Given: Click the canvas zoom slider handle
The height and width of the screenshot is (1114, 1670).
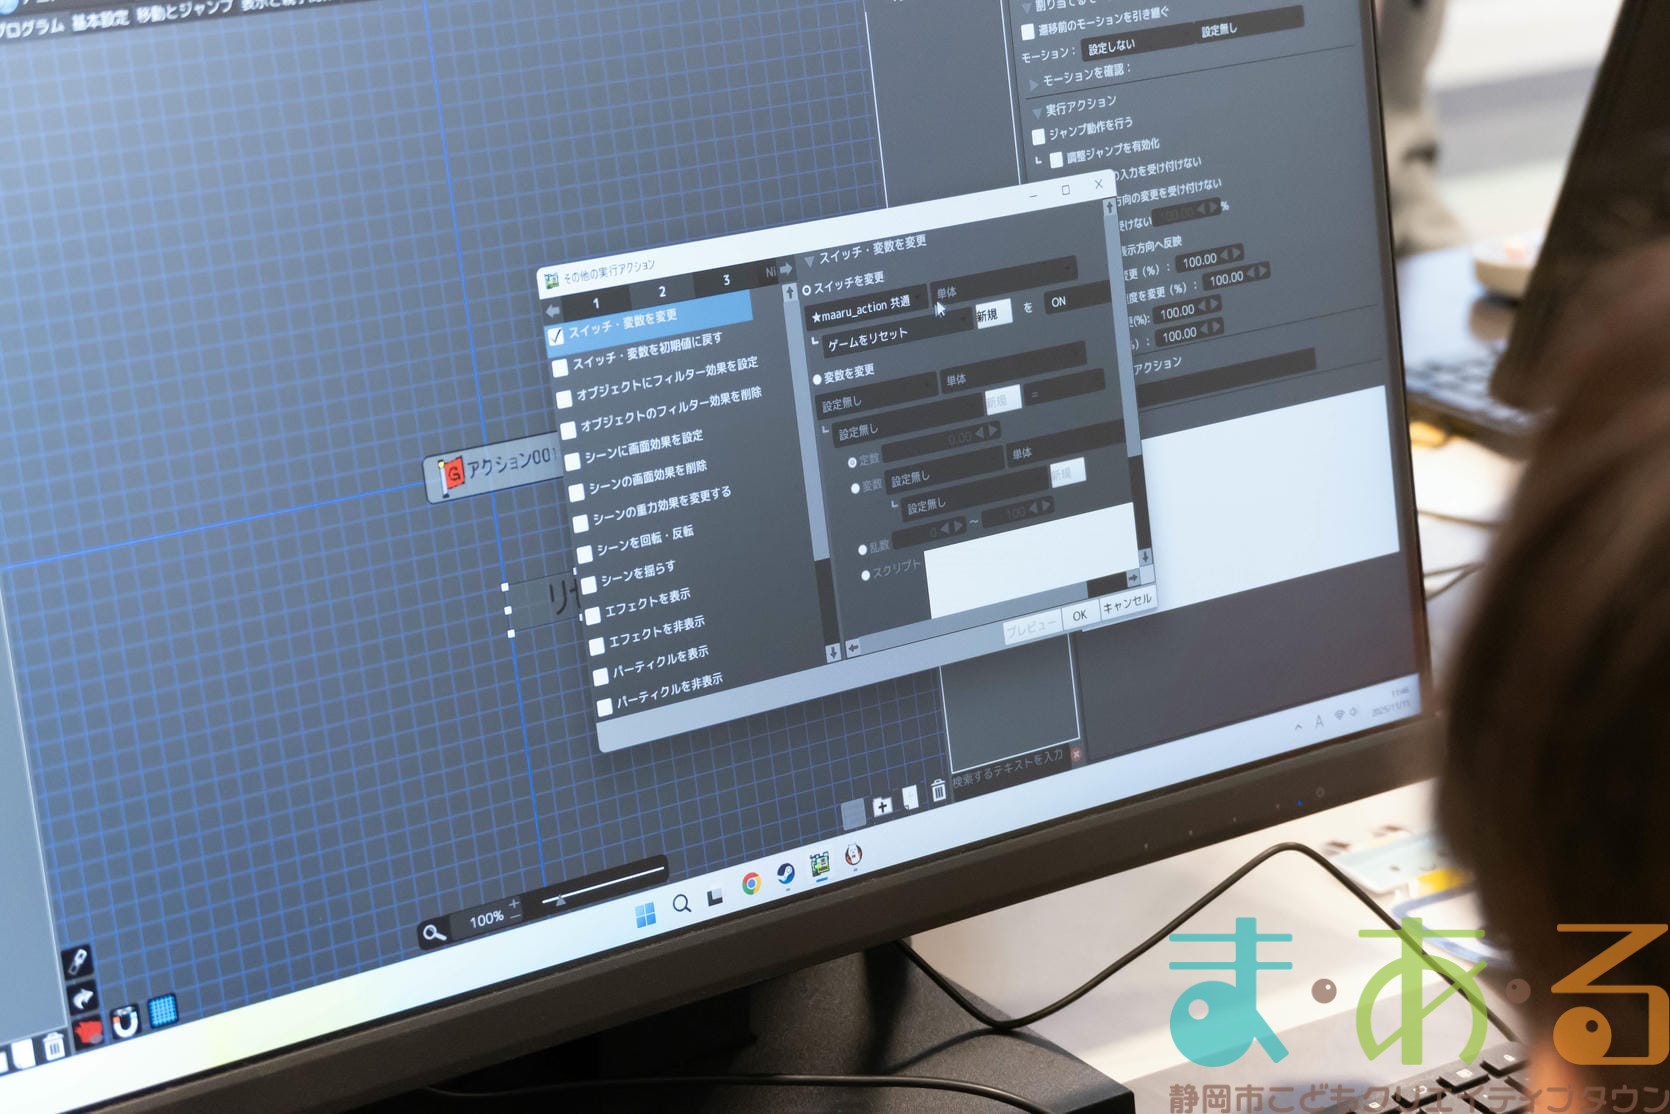Looking at the screenshot, I should [560, 900].
